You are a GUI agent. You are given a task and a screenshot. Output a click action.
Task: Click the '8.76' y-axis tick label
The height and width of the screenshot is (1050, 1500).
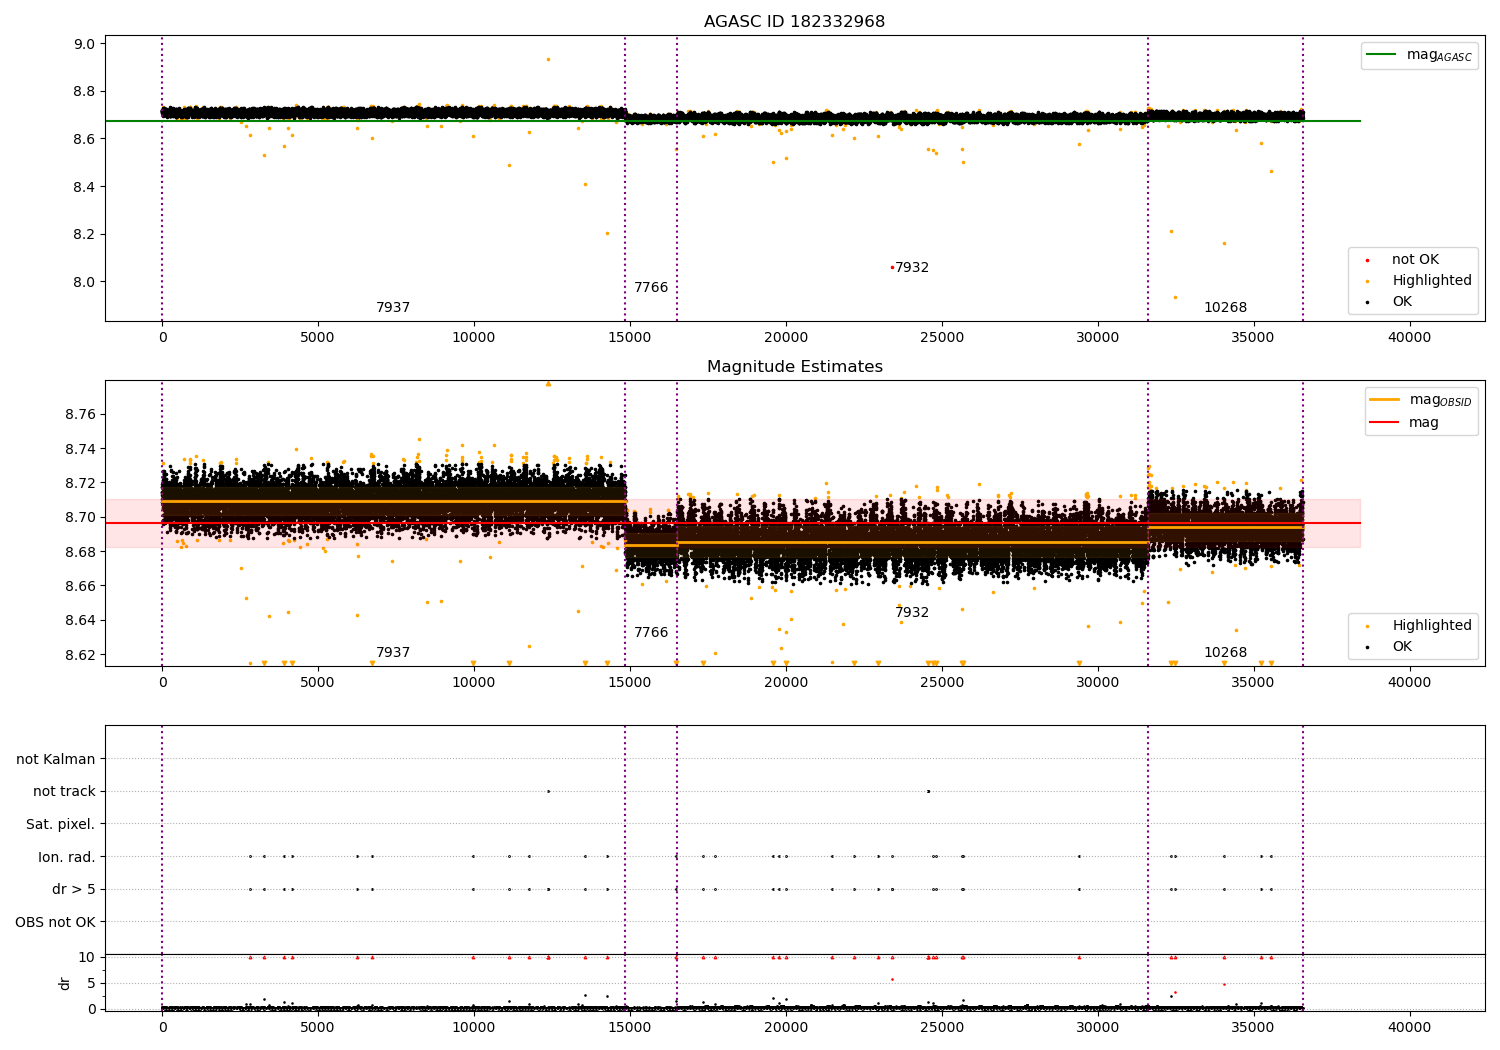pos(81,414)
